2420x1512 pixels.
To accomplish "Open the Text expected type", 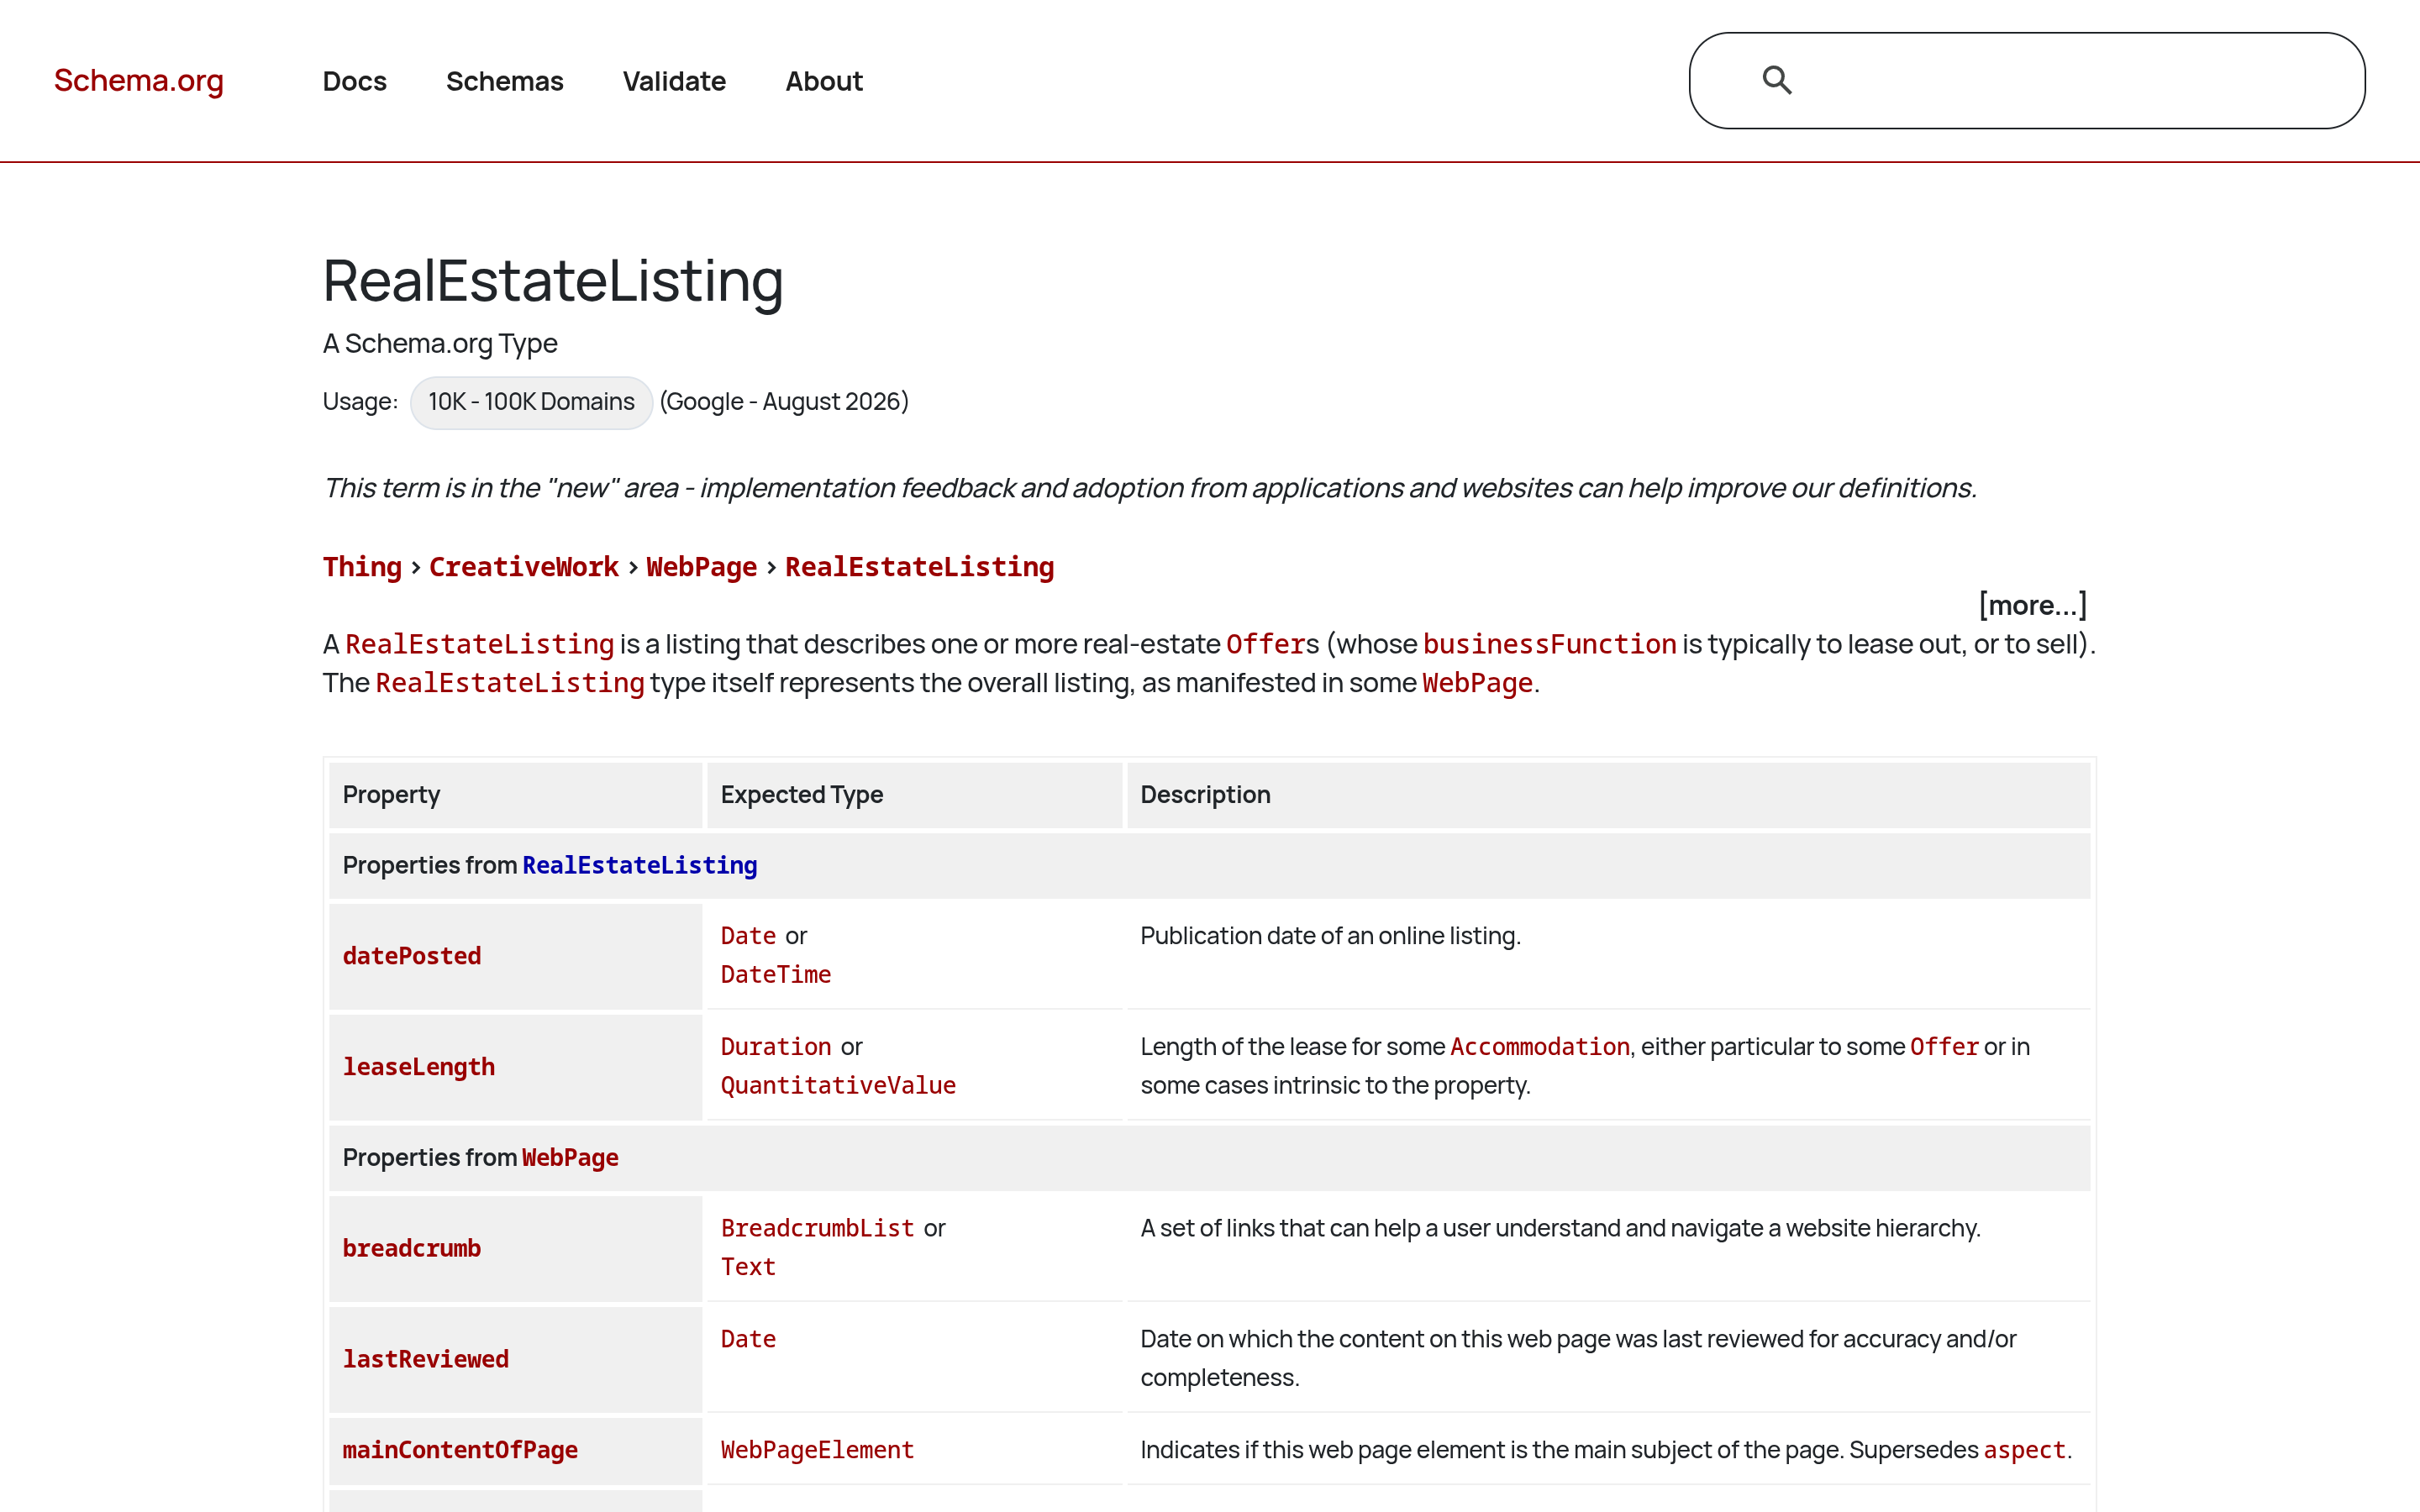I will pos(748,1267).
